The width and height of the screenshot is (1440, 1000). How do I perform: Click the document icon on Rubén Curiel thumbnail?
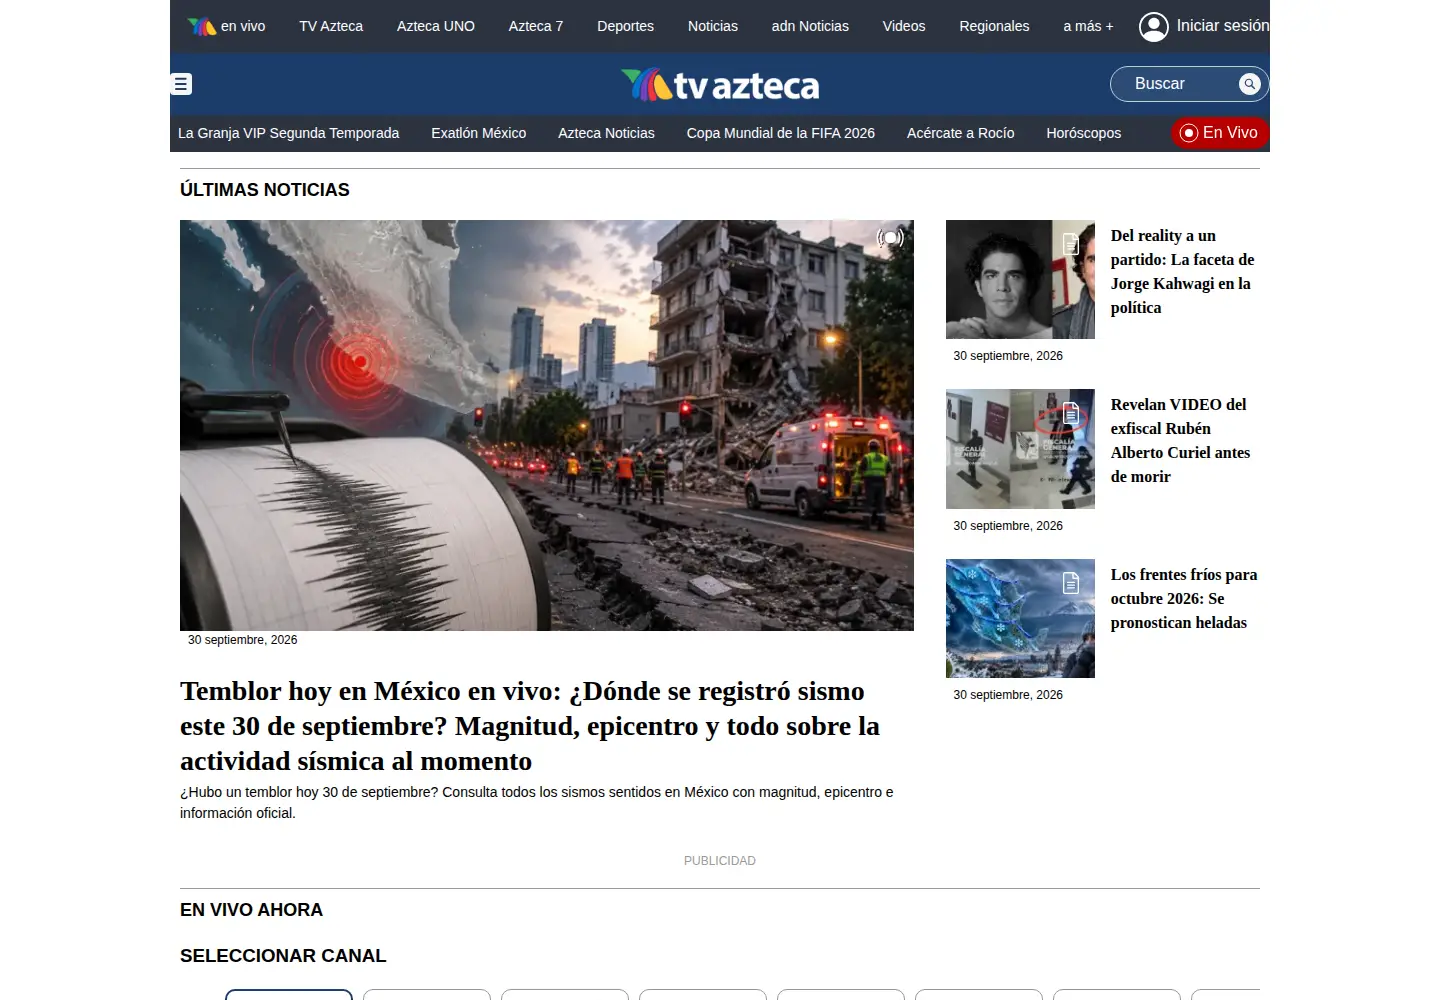[1071, 413]
